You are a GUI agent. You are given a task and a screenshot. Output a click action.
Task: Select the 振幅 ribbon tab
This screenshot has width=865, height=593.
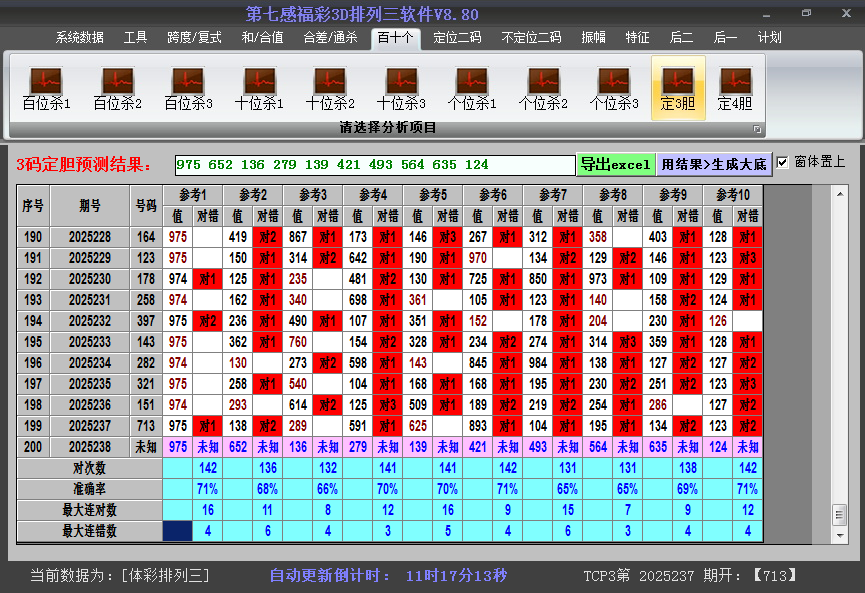tap(594, 38)
